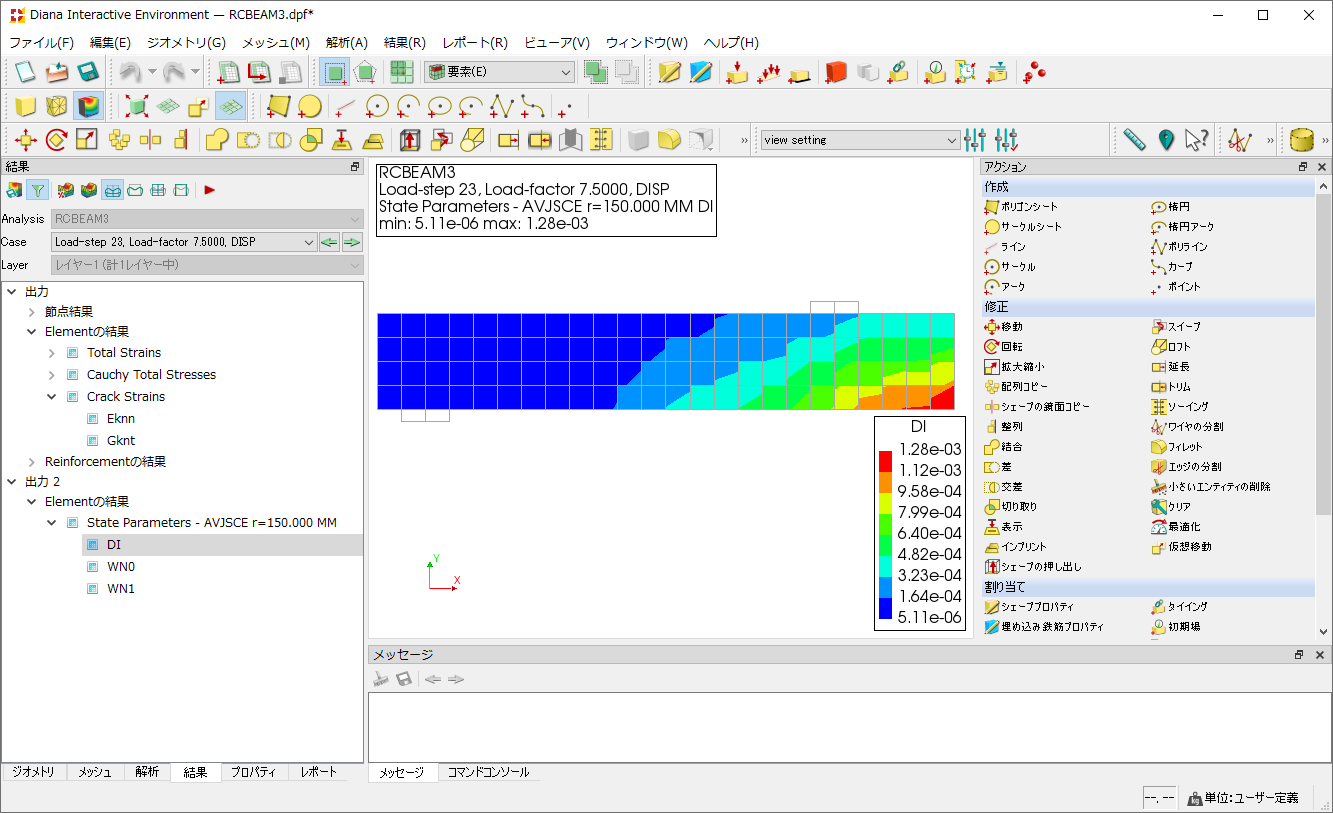Click the save project floppy disk icon
Viewport: 1333px width, 813px height.
[87, 72]
